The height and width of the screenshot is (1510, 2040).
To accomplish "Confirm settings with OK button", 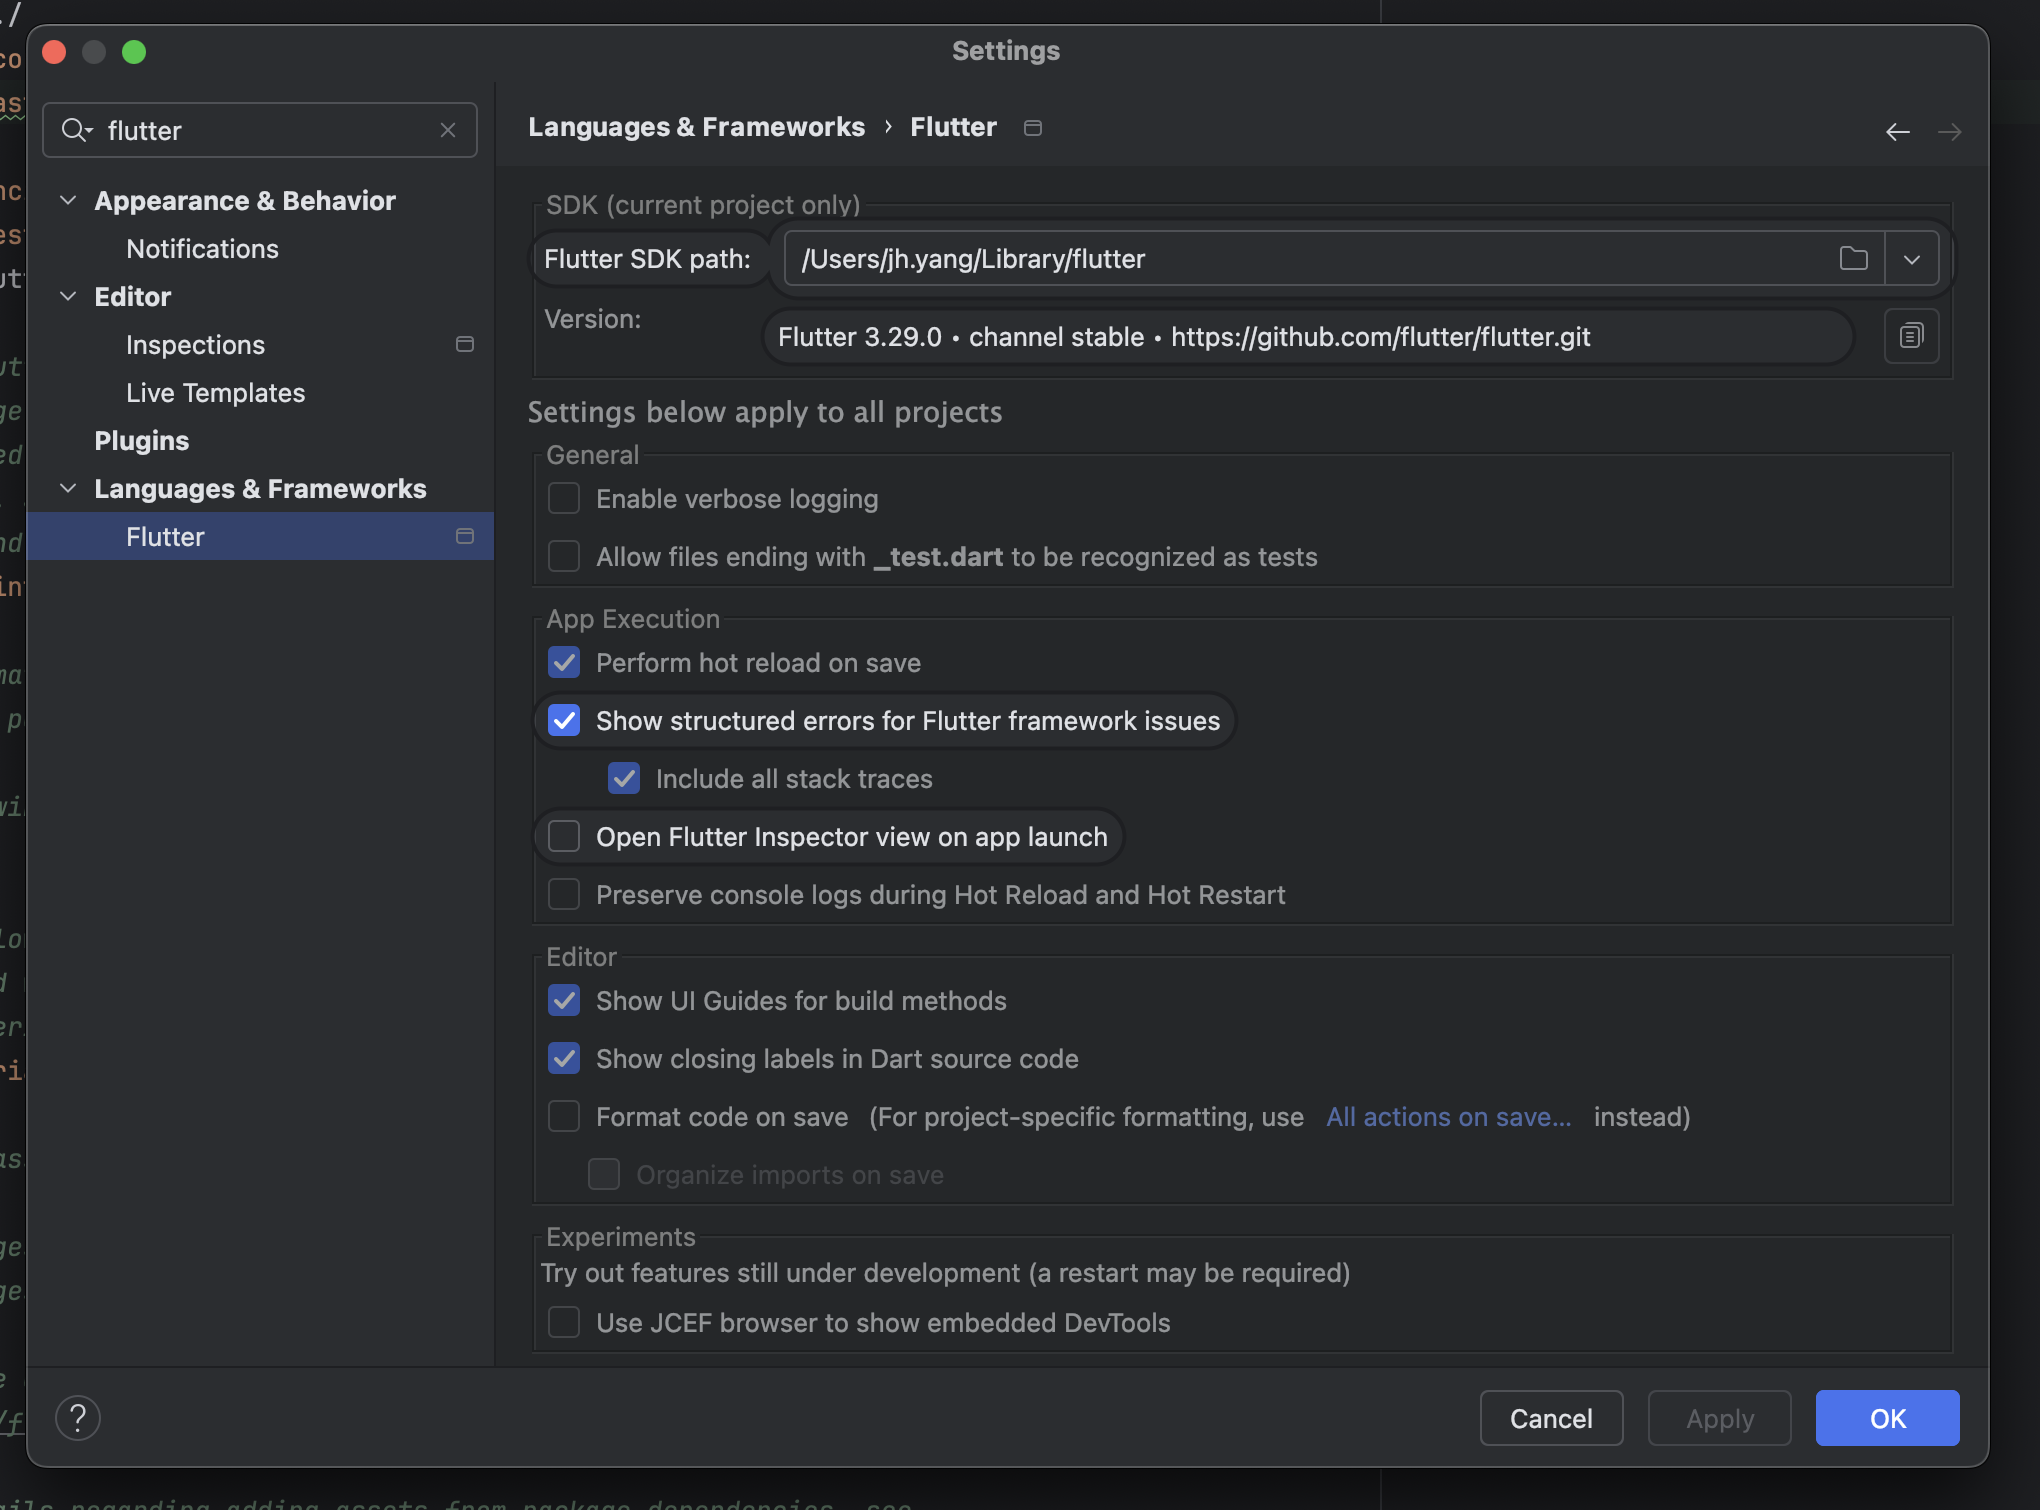I will (x=1887, y=1418).
